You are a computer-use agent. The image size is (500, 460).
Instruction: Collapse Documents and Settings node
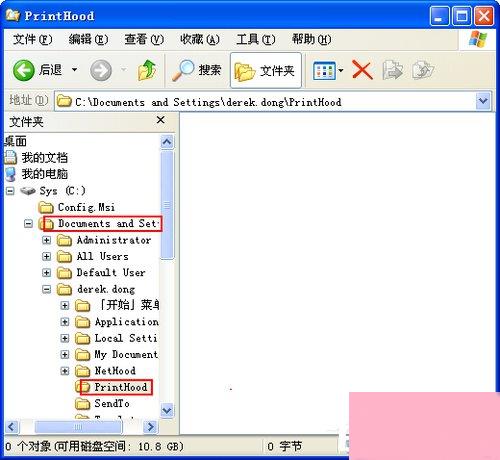(x=29, y=223)
